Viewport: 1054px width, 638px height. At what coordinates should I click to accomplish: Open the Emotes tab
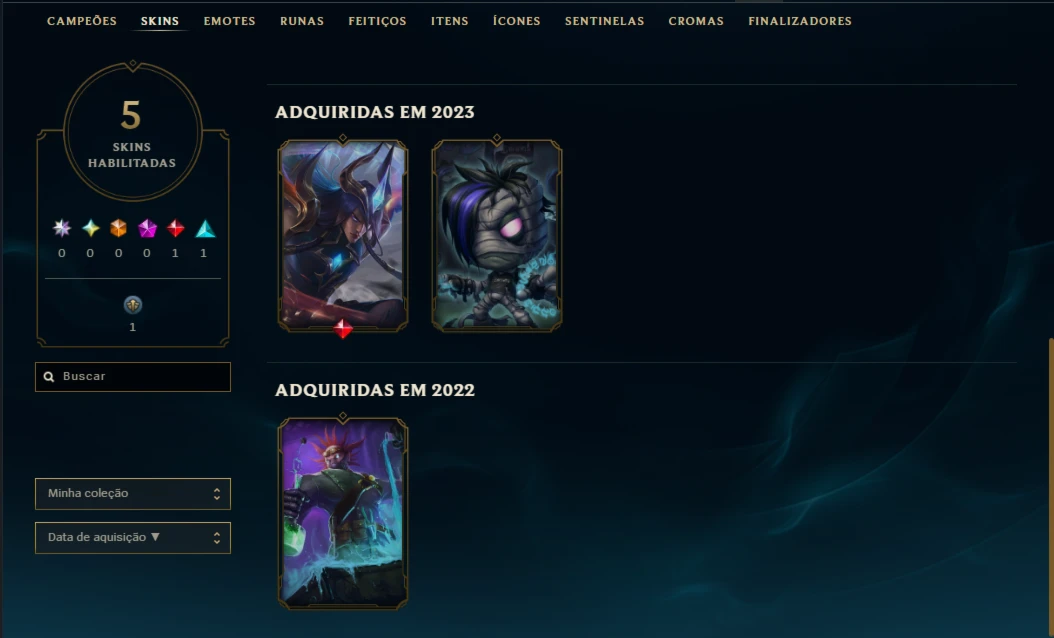(230, 21)
